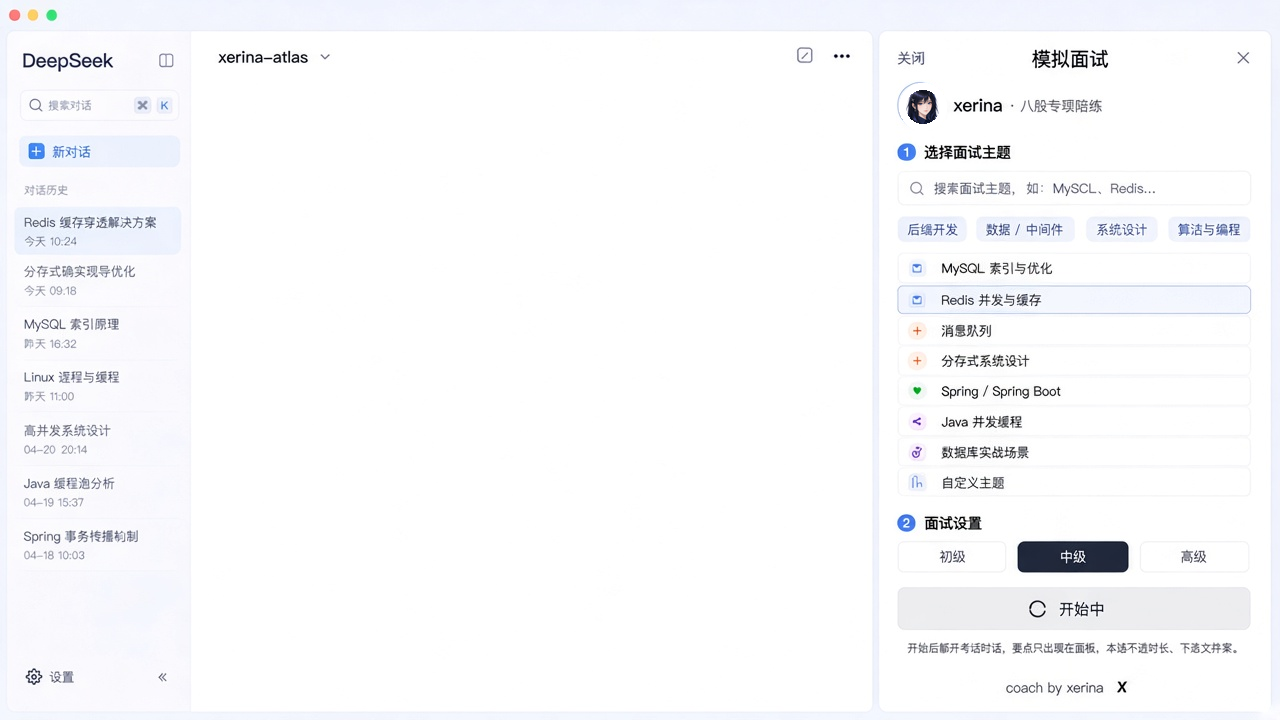
Task: Click the 模拟面试 panel title
Action: 1070,59
